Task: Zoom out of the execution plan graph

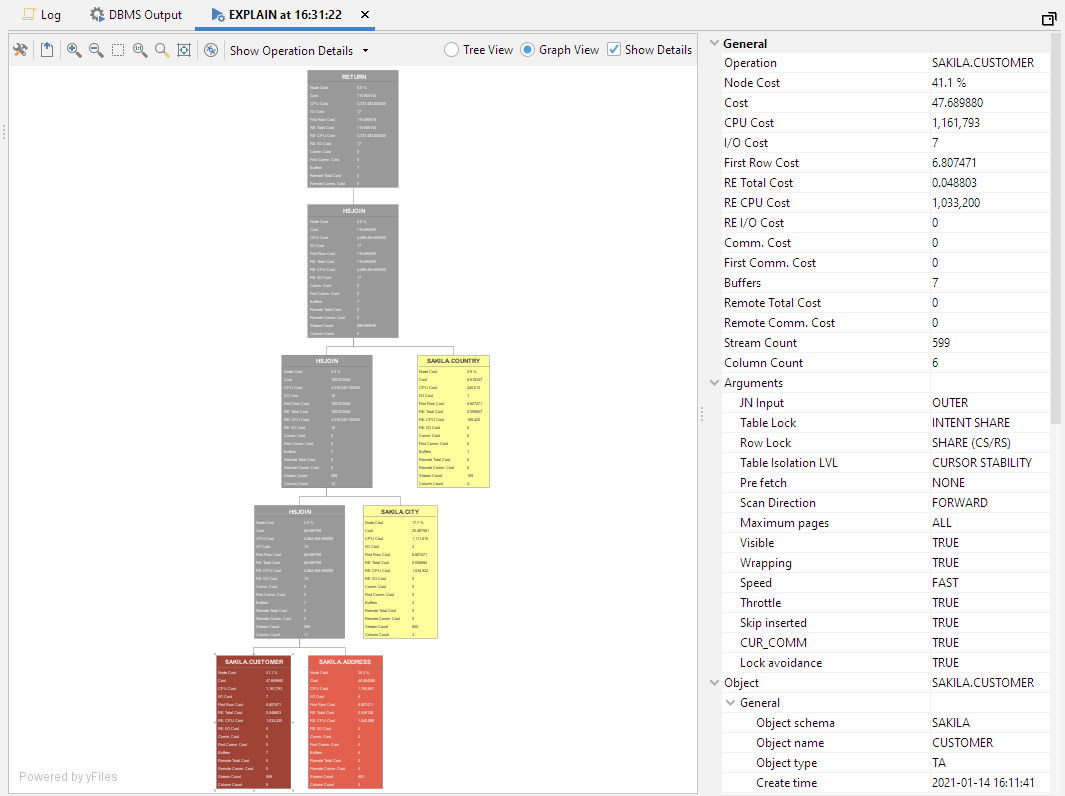Action: point(96,49)
